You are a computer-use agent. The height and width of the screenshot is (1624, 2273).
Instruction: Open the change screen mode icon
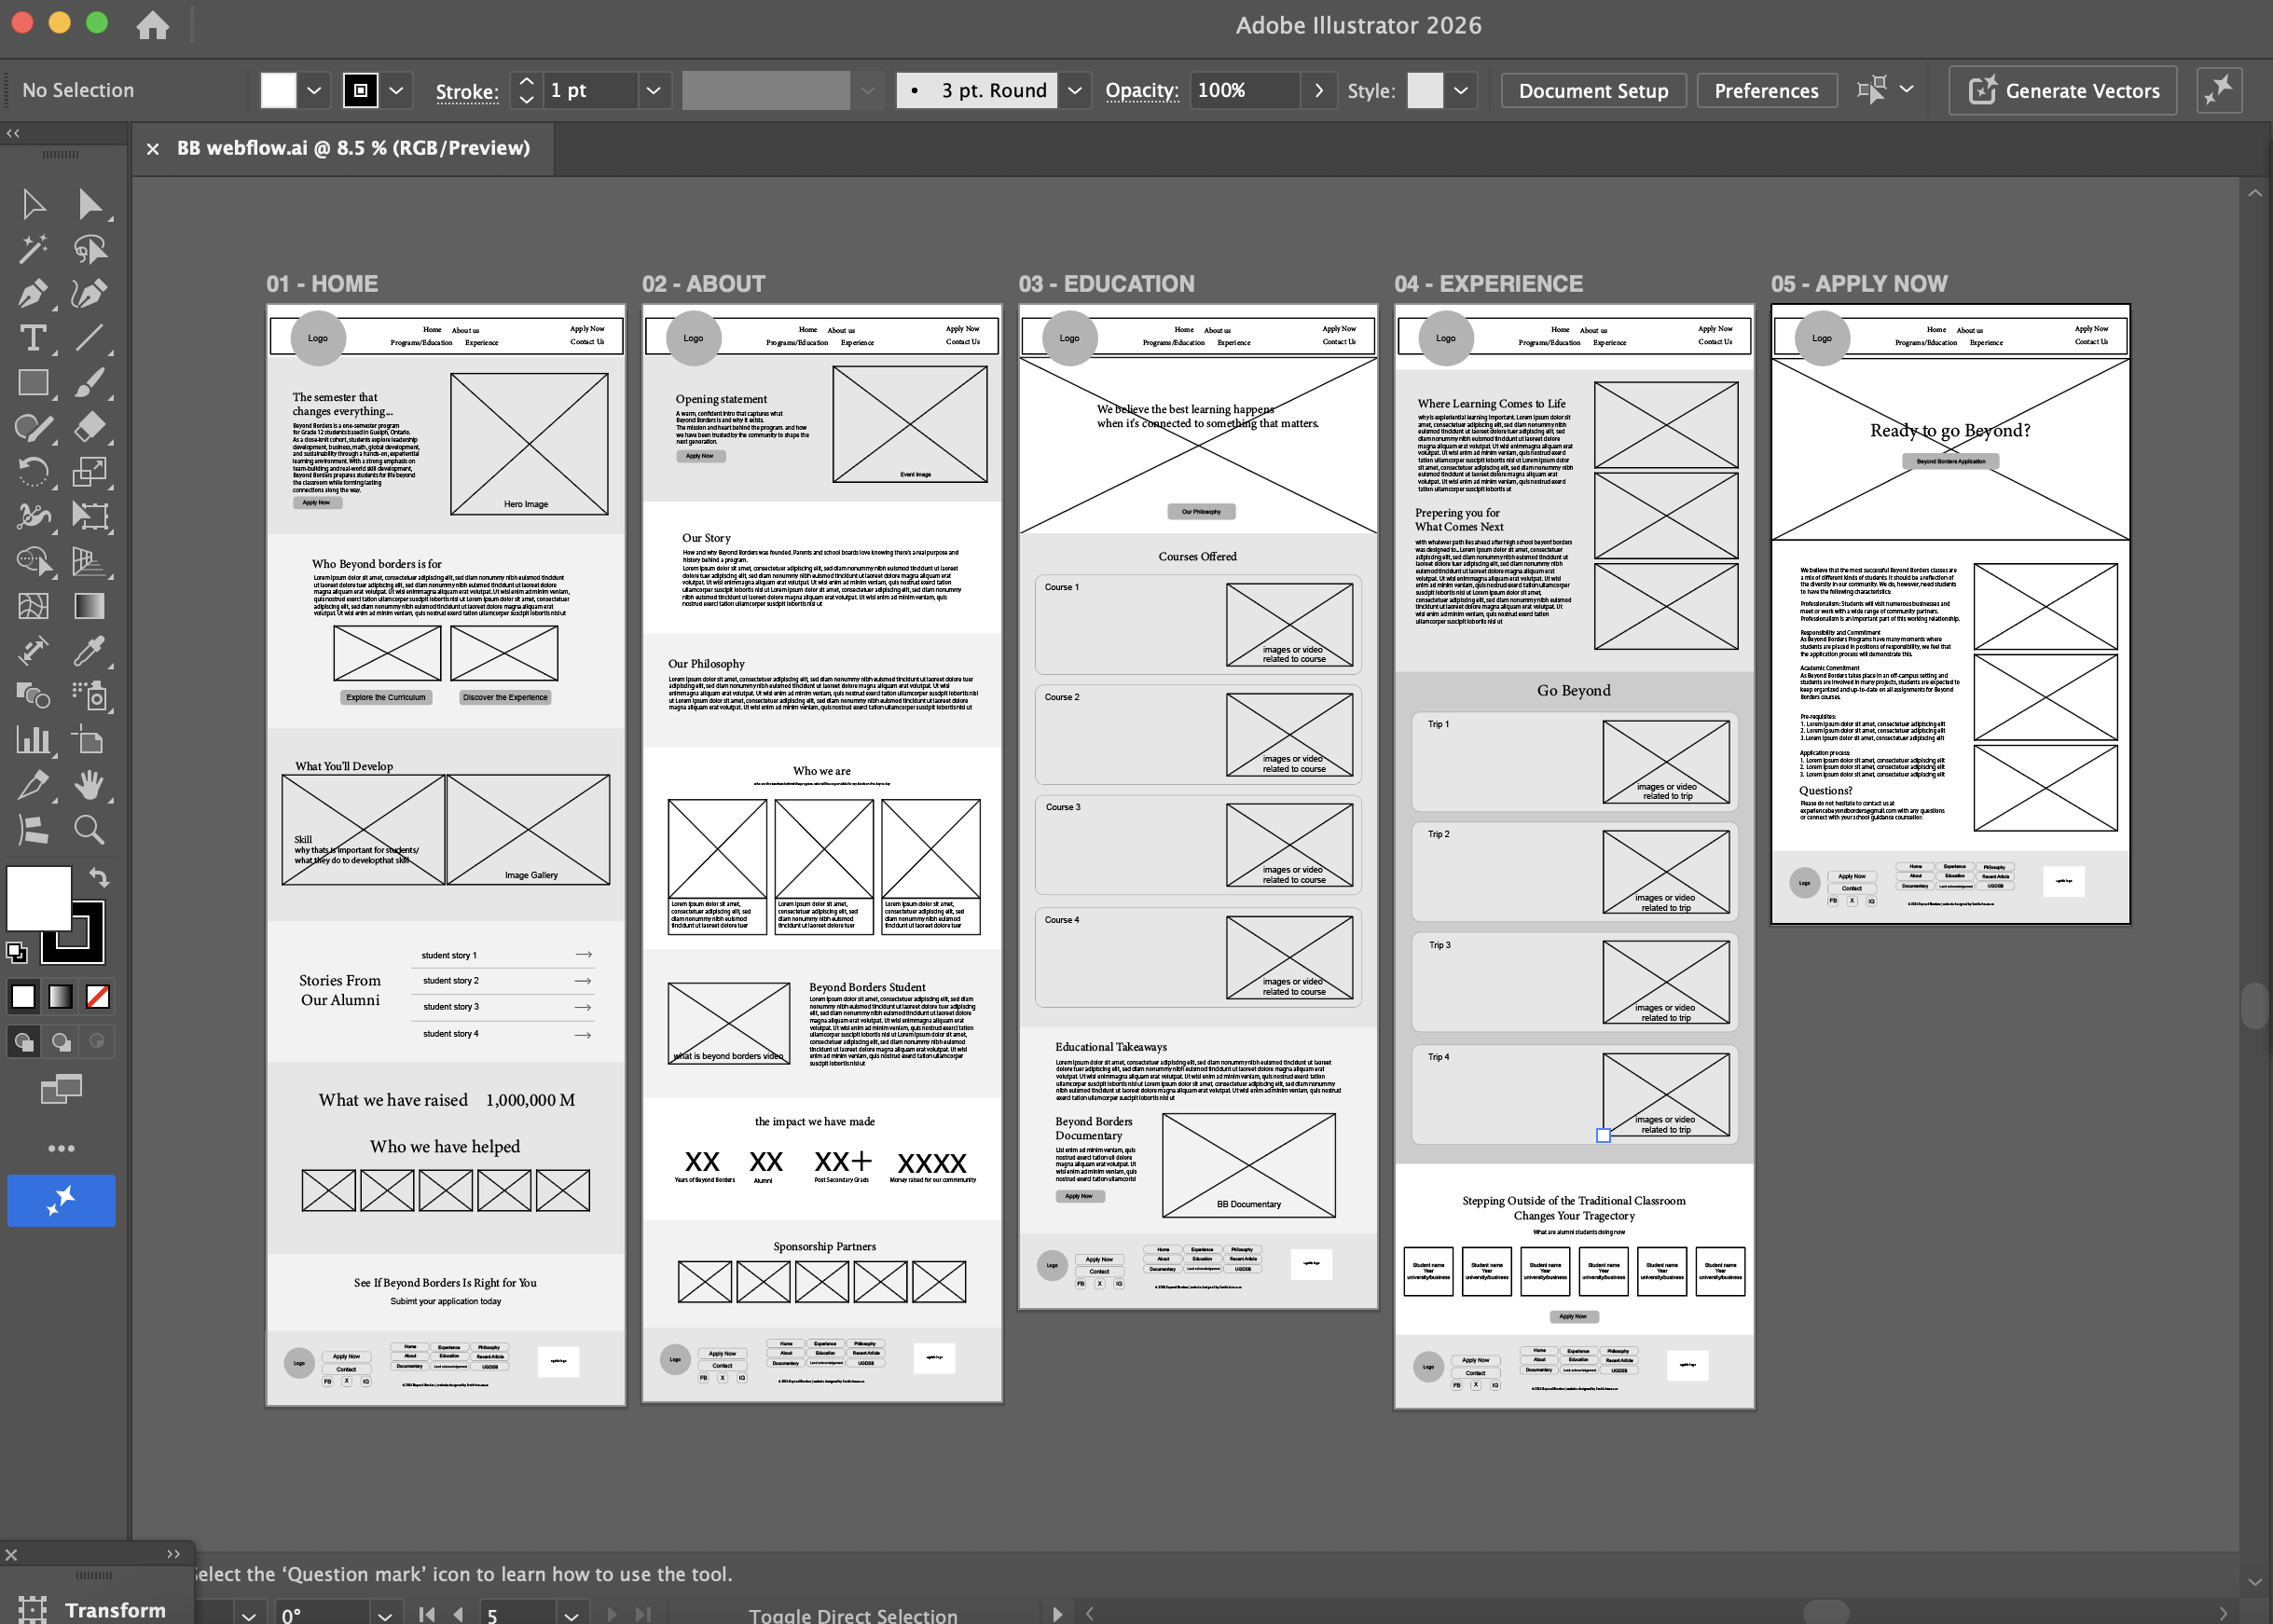click(61, 1089)
